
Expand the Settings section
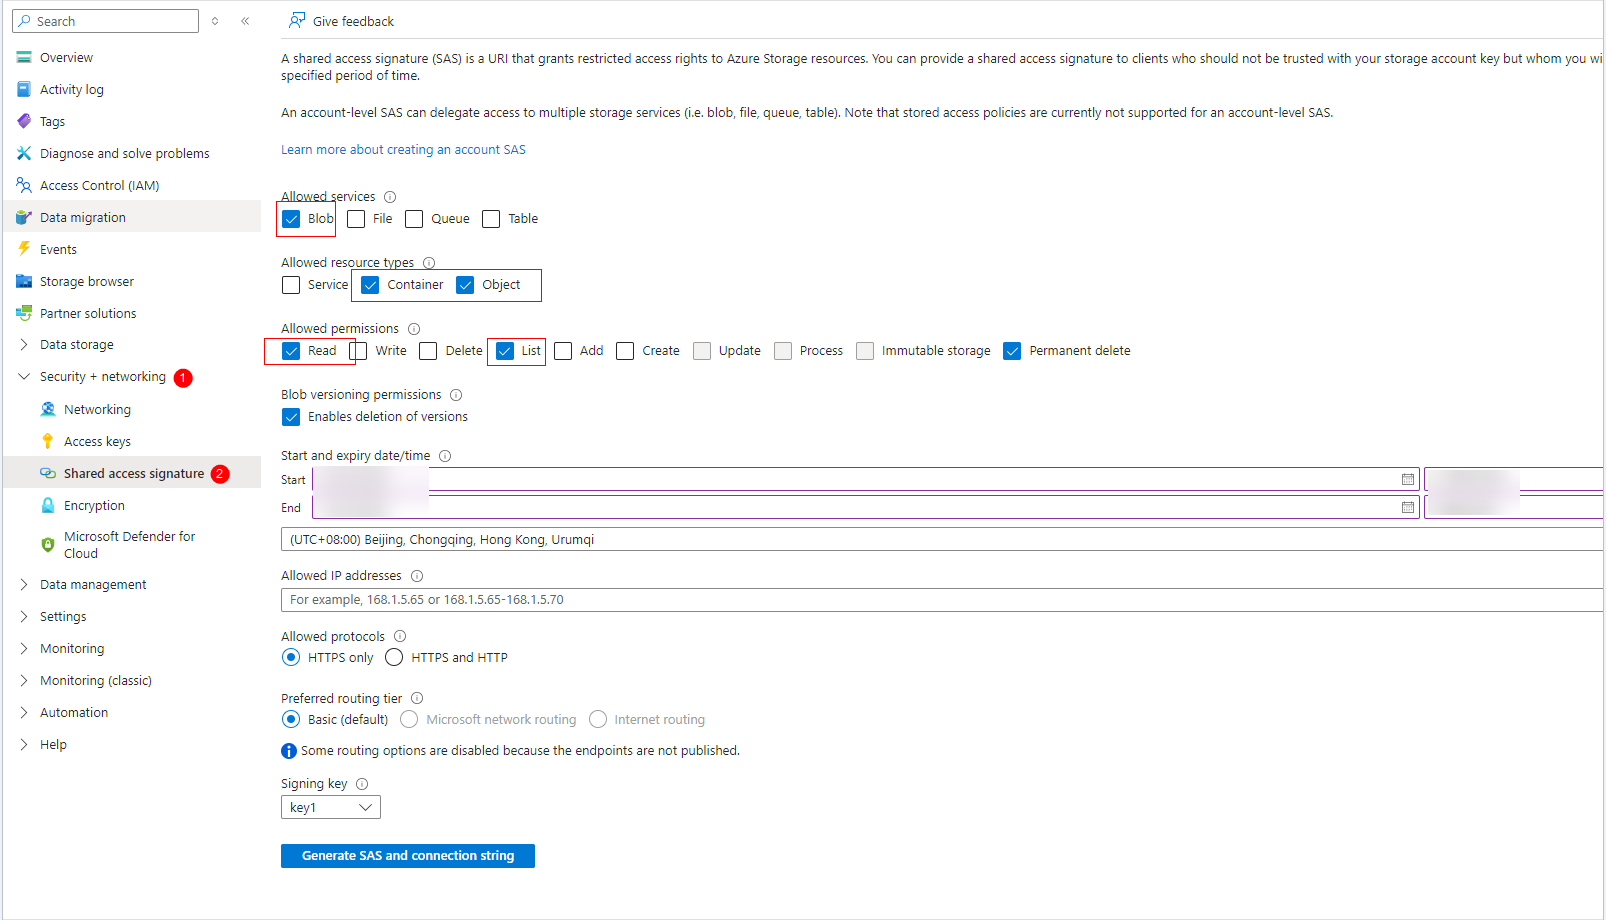[x=24, y=617]
